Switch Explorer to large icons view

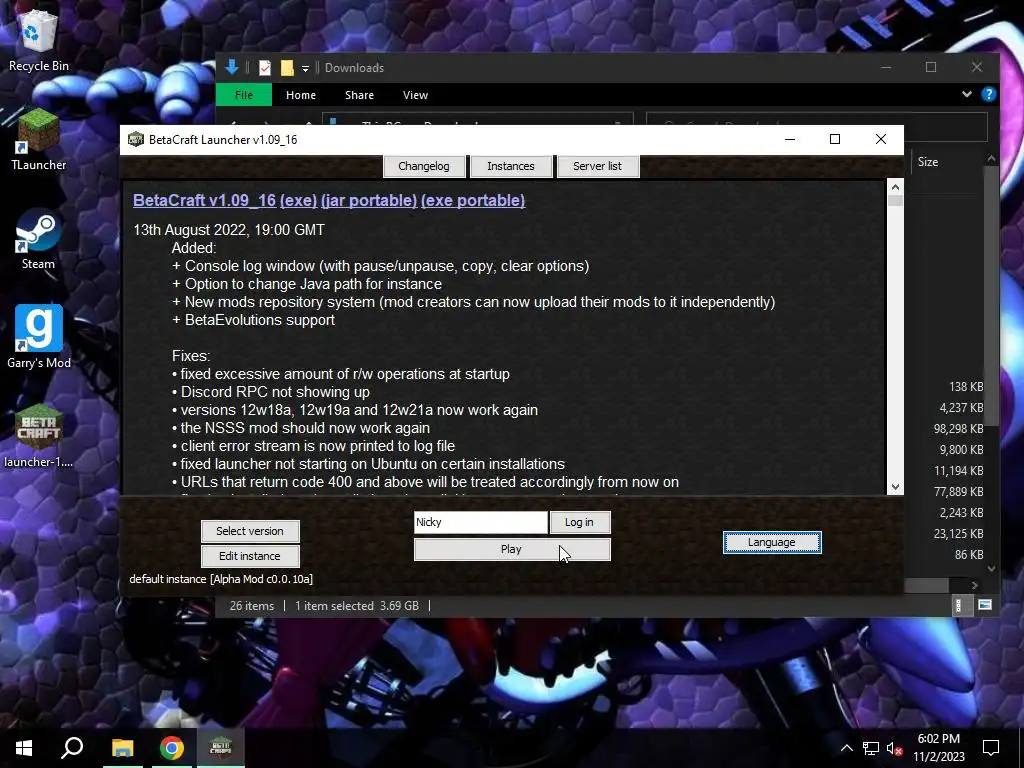pos(985,605)
